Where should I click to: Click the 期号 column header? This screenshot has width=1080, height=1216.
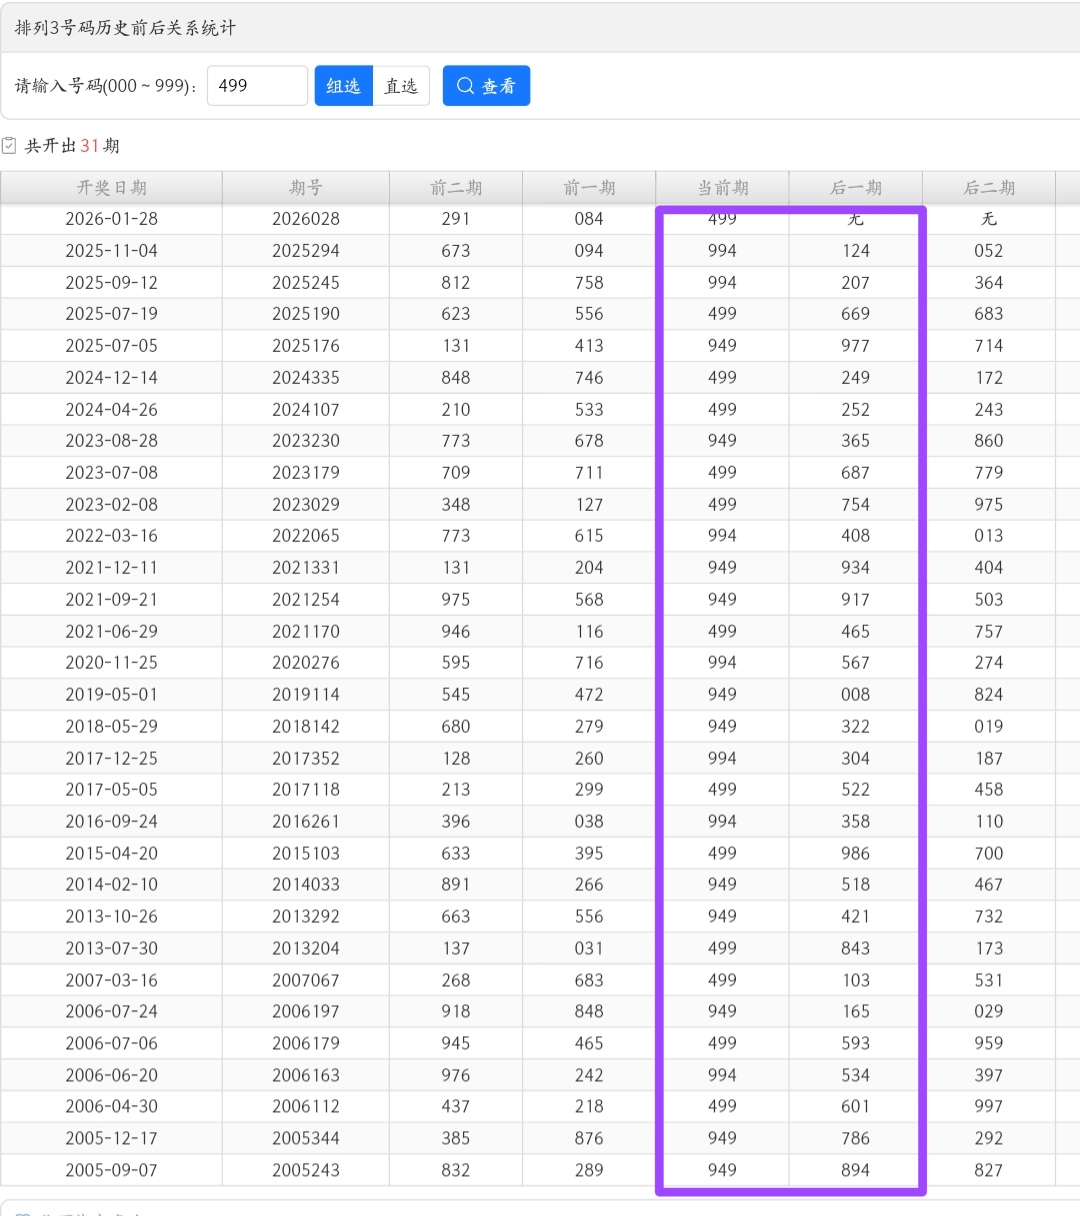(x=305, y=188)
